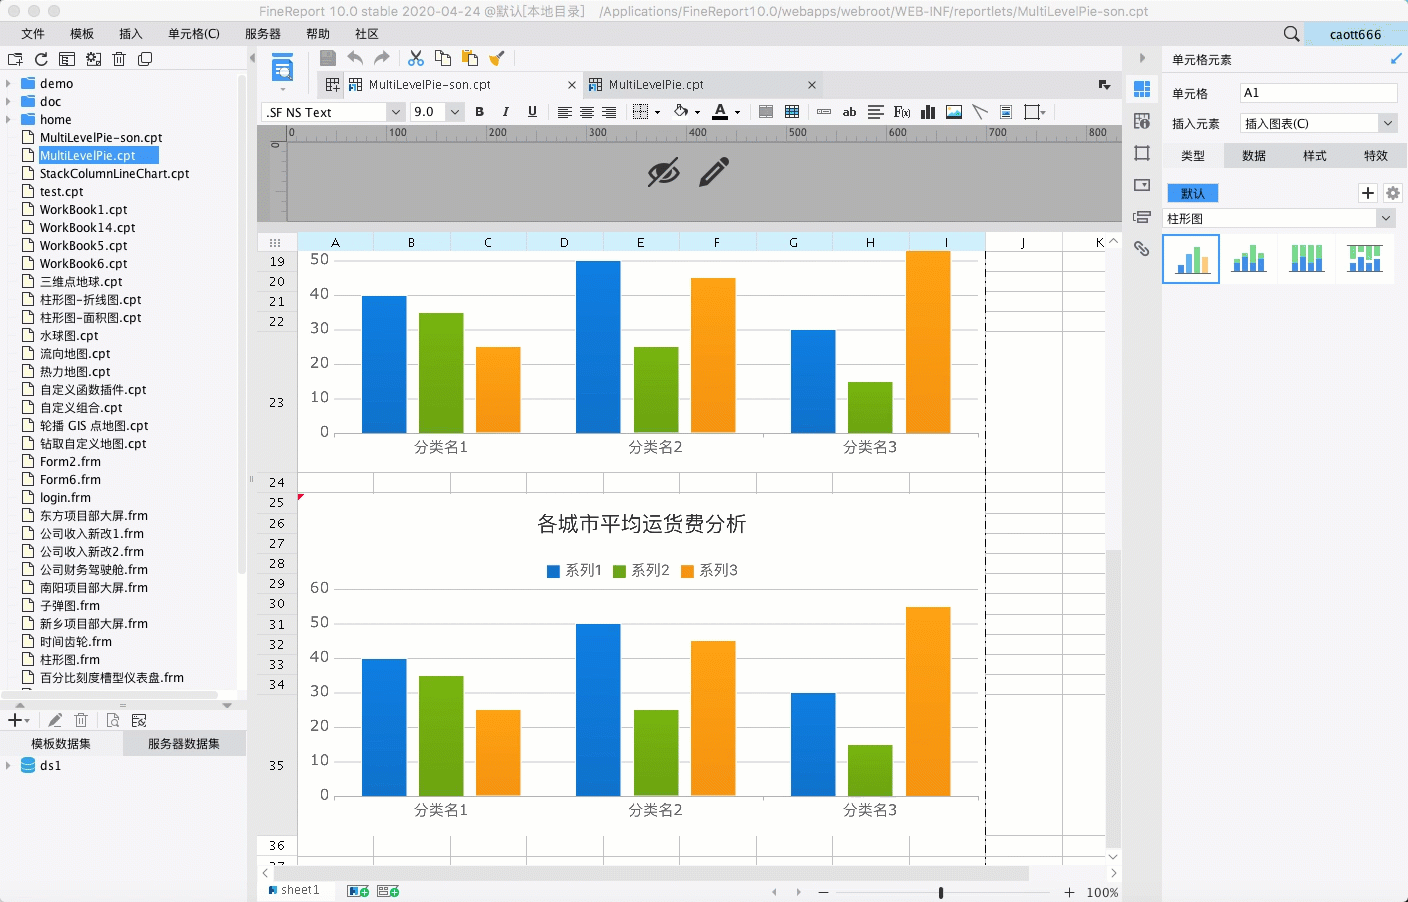The image size is (1408, 902).
Task: Insert the slash line element
Action: 980,112
